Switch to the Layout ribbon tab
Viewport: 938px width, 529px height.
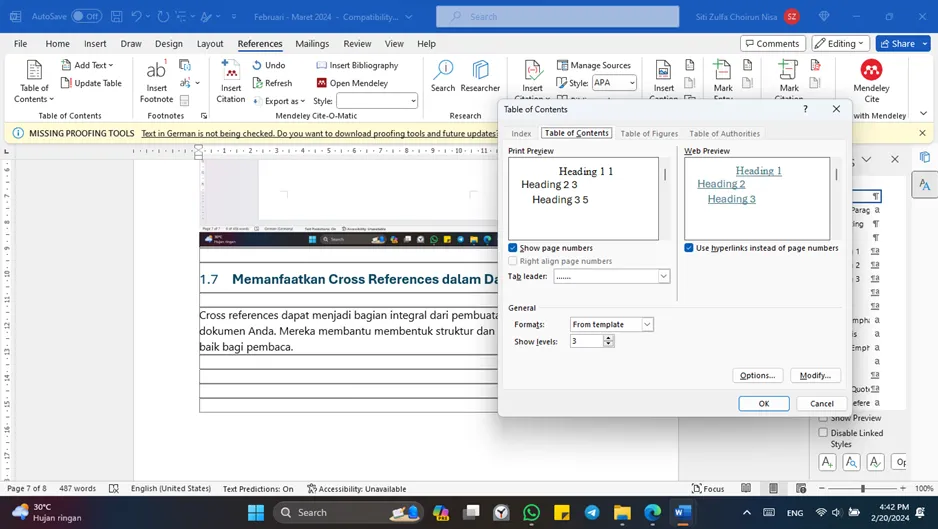[210, 44]
